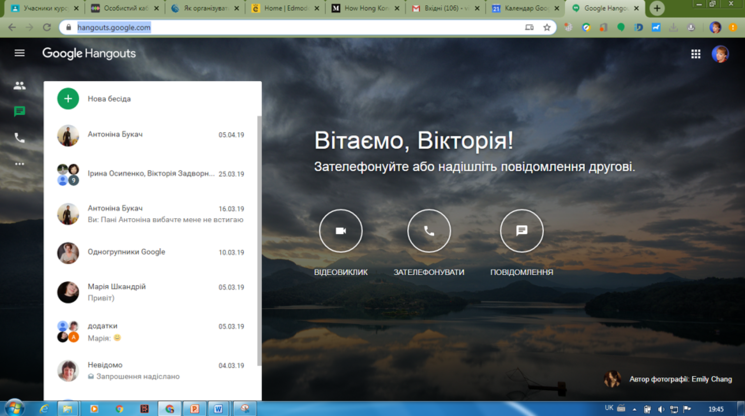
Task: Open a new browser tab
Action: click(x=657, y=8)
